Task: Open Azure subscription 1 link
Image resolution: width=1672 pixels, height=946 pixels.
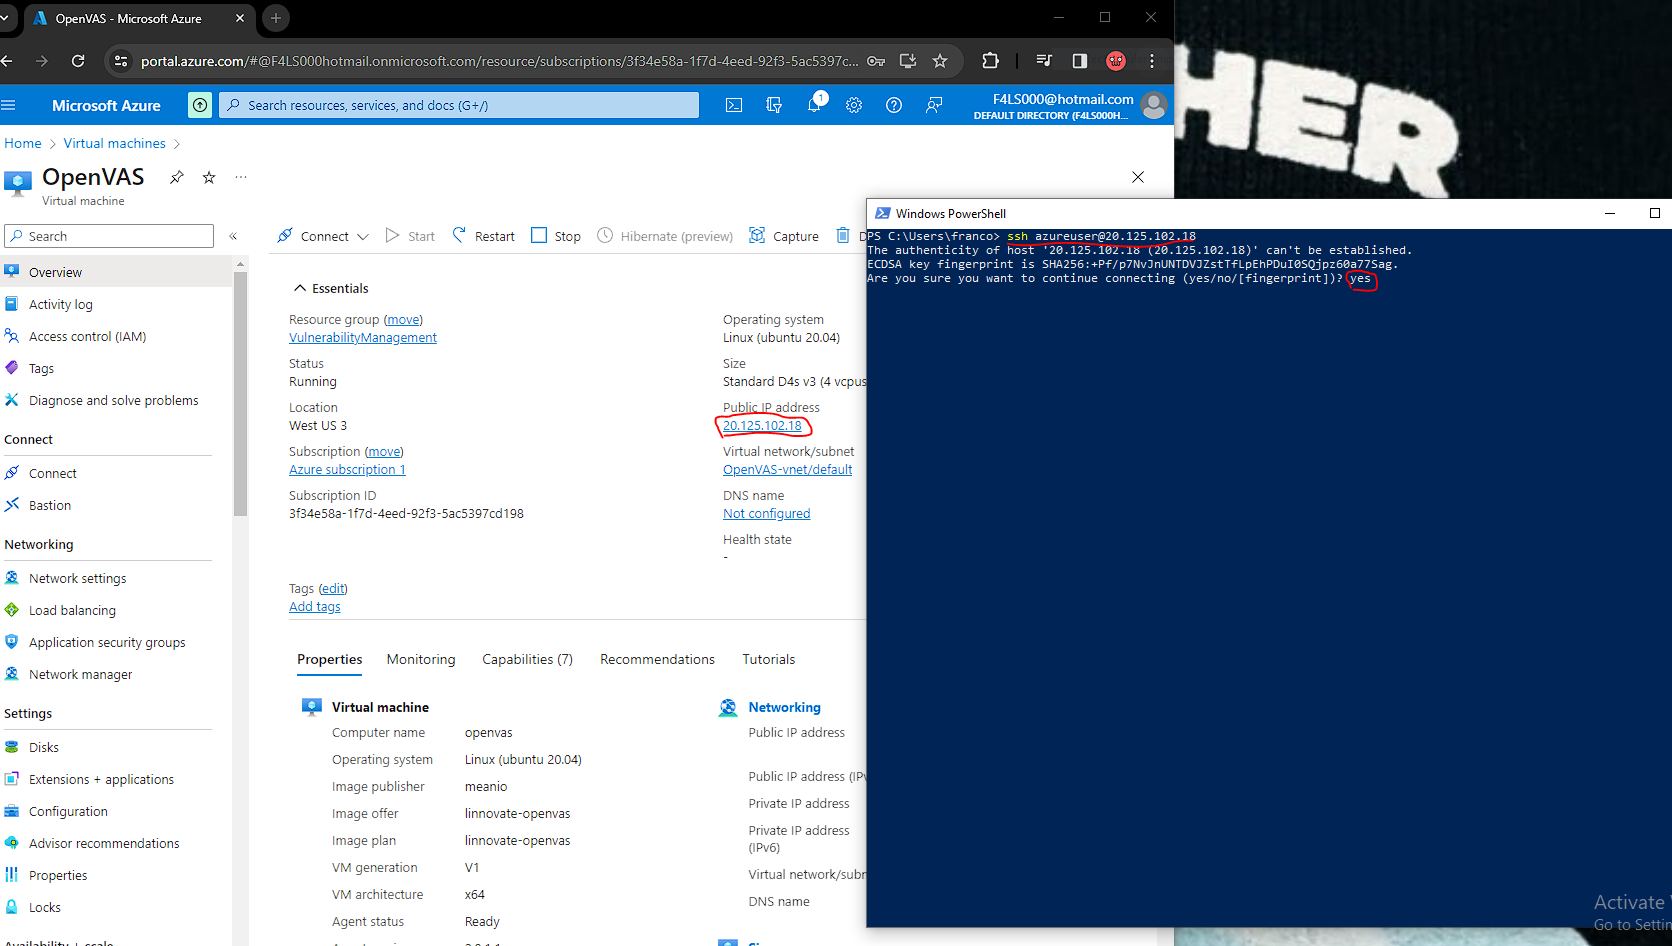Action: click(347, 470)
